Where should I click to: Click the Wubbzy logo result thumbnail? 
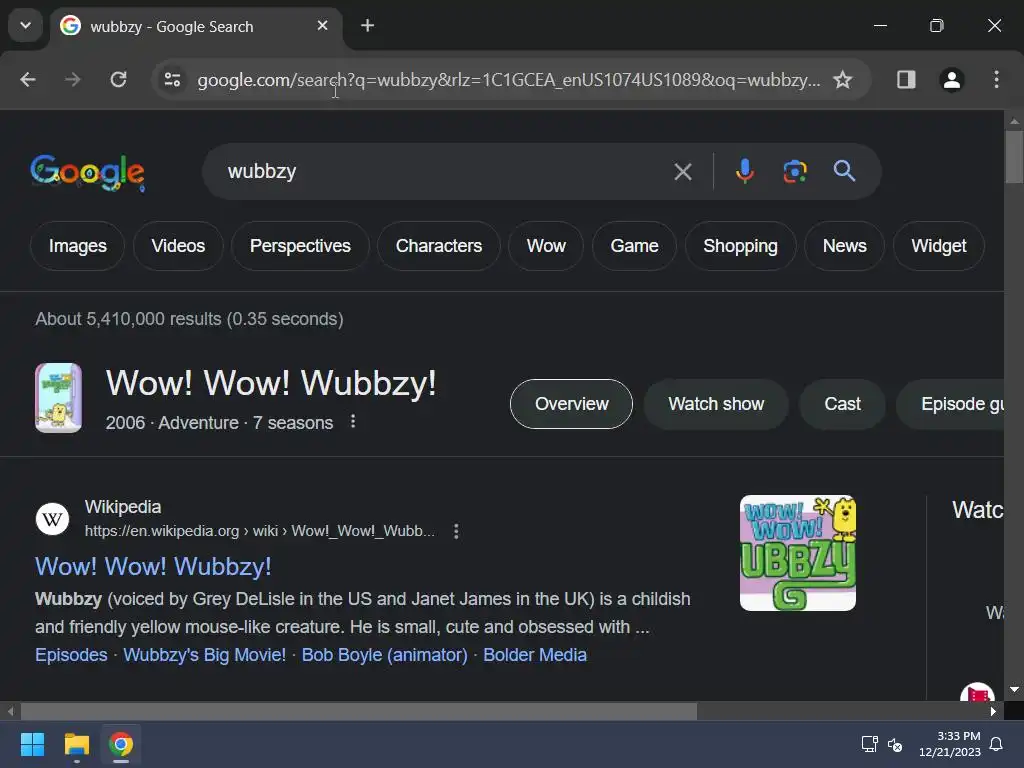[x=797, y=553]
